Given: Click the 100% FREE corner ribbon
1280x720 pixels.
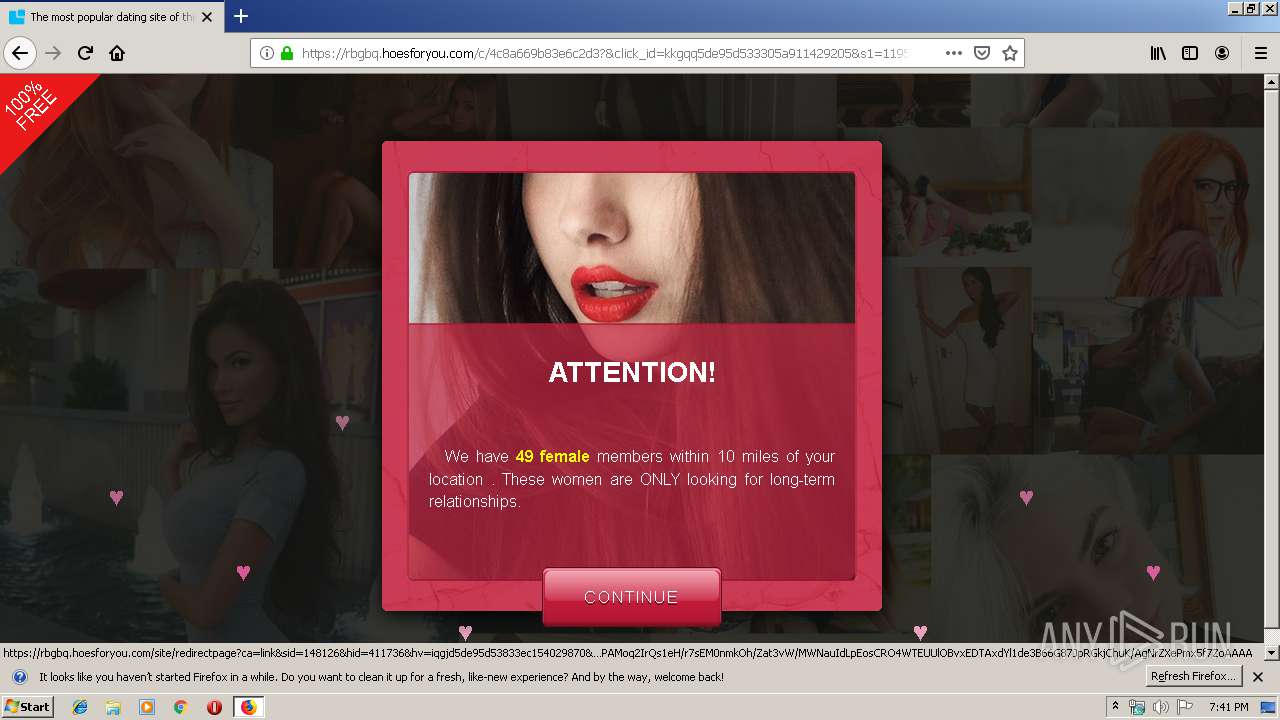Looking at the screenshot, I should pos(35,110).
